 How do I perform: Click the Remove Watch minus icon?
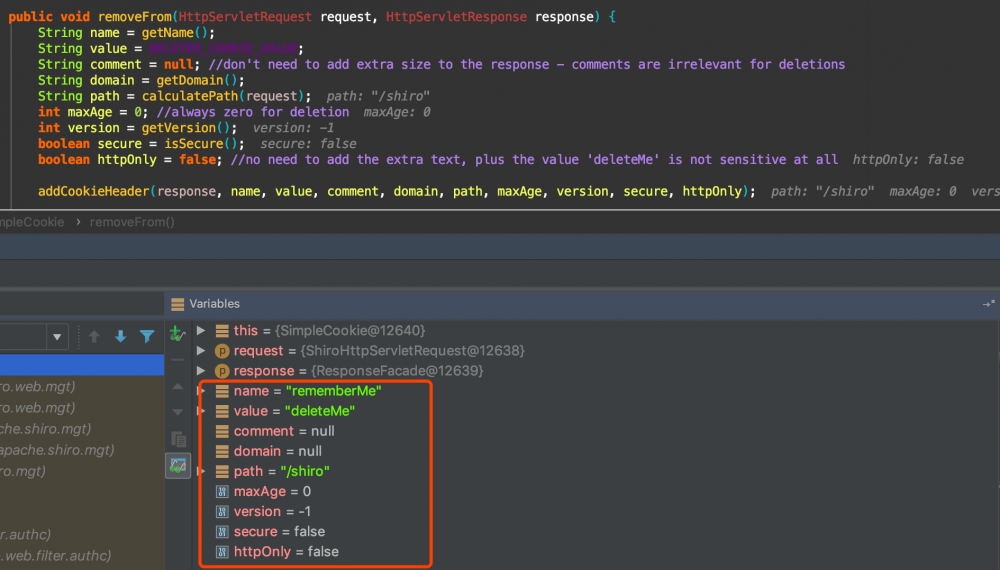(178, 360)
